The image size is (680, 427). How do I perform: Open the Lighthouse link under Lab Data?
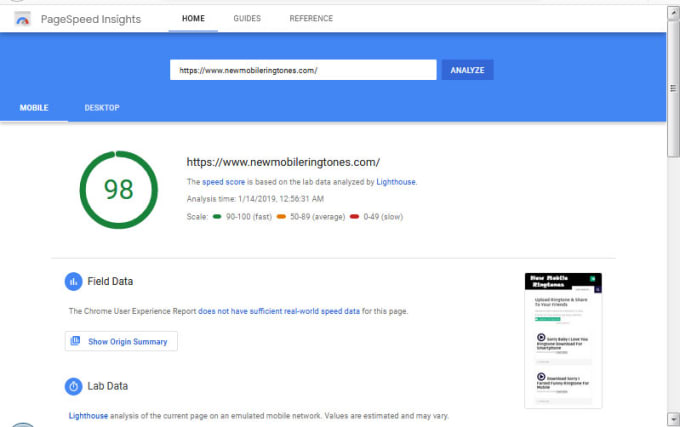[x=88, y=416]
